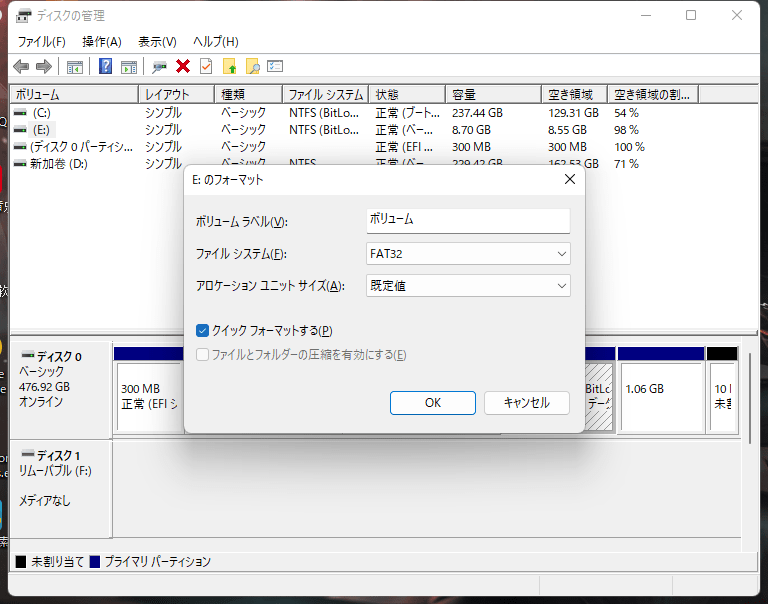Maximize the ディスクの管理 window
The width and height of the screenshot is (768, 604).
pyautogui.click(x=691, y=16)
